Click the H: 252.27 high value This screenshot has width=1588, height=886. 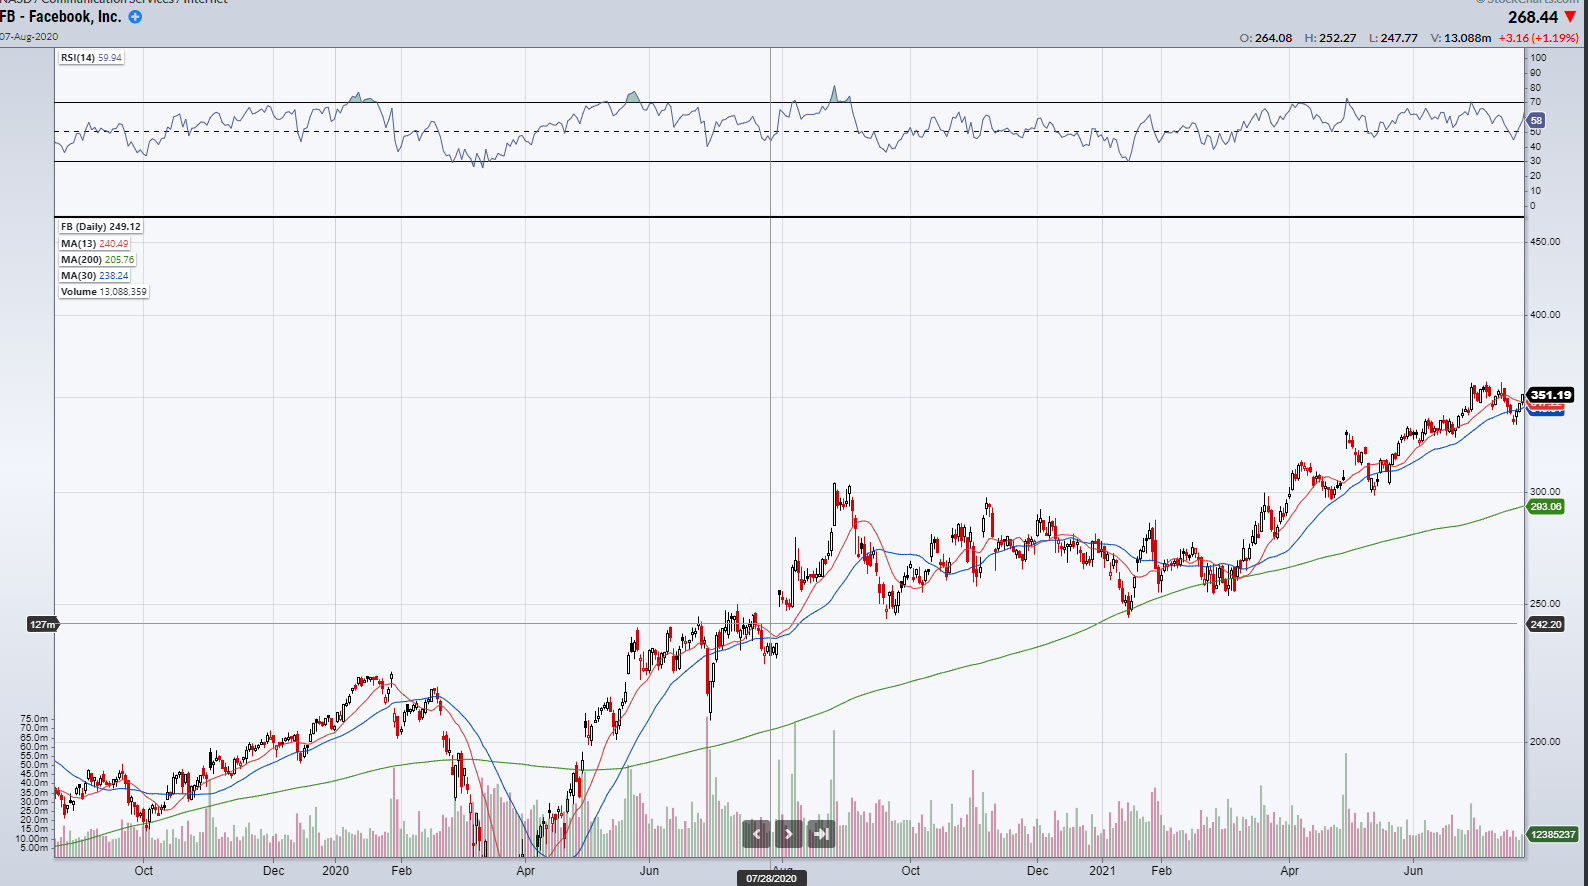[x=1330, y=38]
